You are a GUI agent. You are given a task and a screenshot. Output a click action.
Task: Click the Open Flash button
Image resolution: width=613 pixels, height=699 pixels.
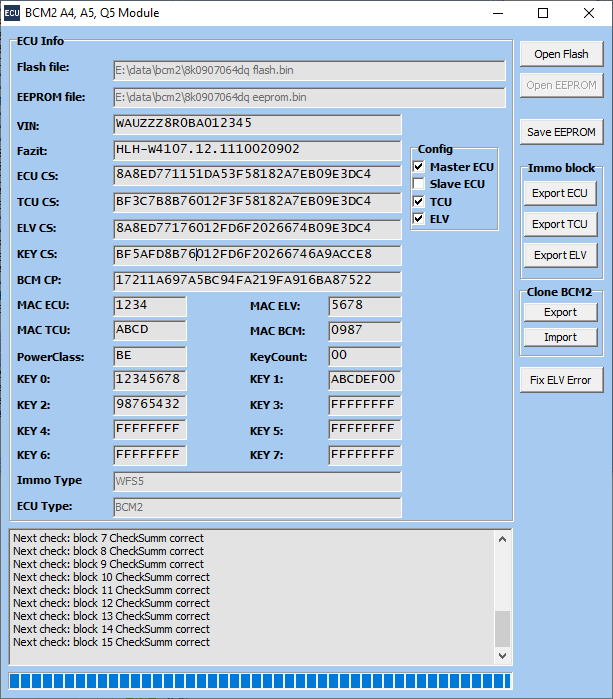pos(560,54)
